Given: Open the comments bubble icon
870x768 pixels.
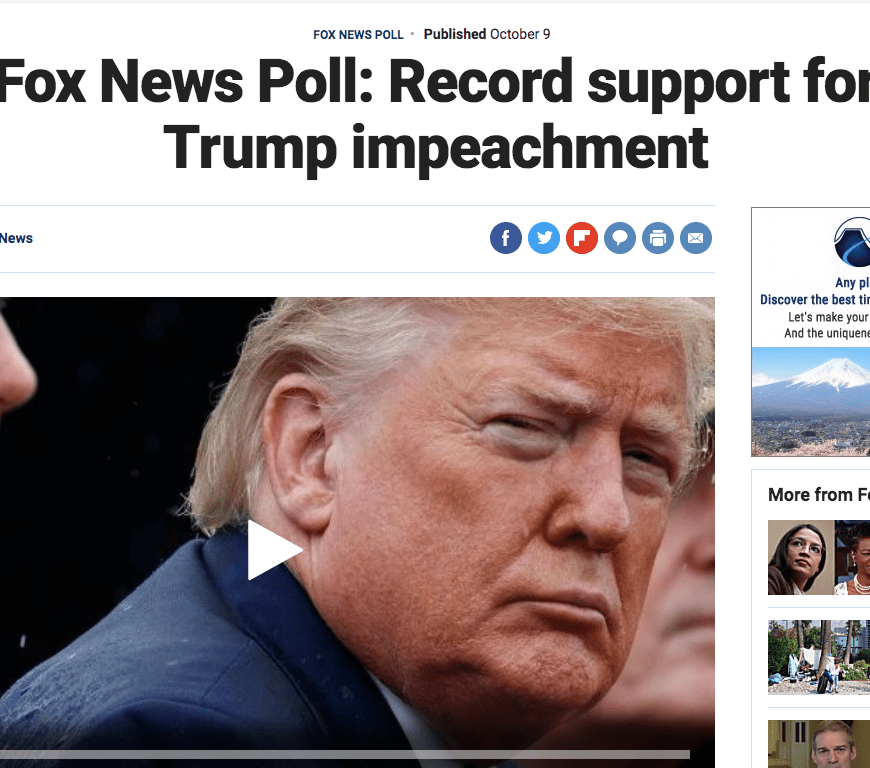Looking at the screenshot, I should click(620, 238).
